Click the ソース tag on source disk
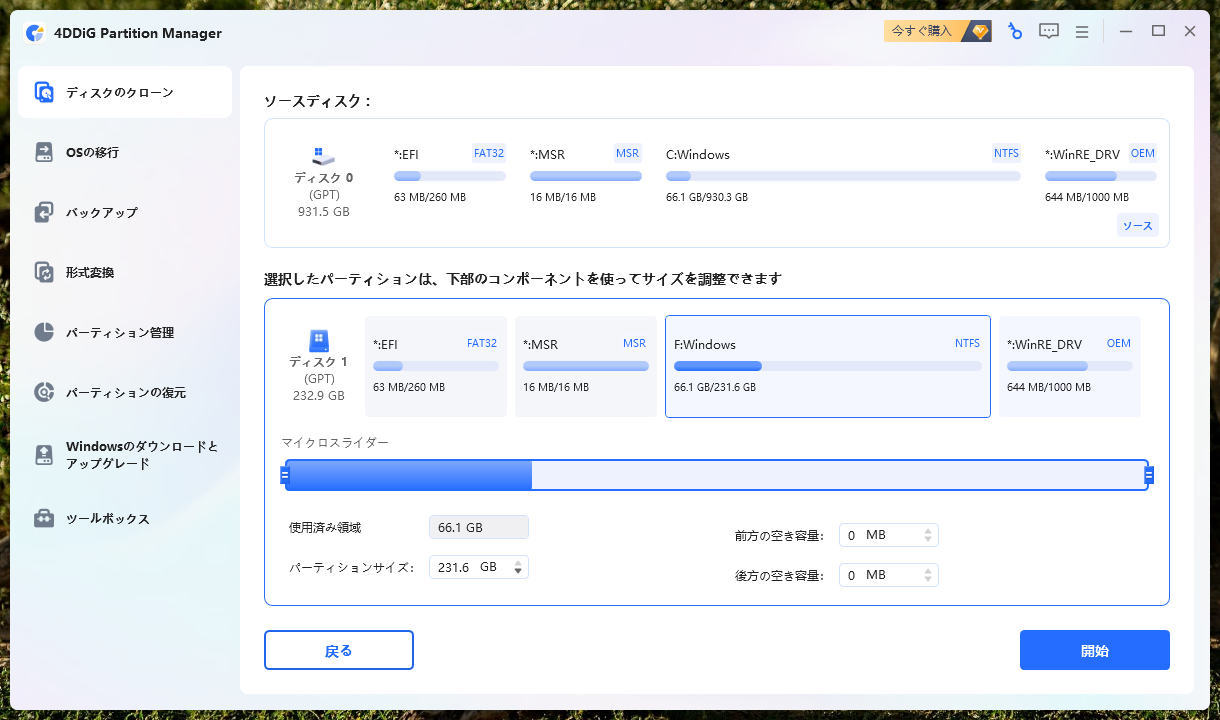Image resolution: width=1220 pixels, height=720 pixels. (1137, 226)
